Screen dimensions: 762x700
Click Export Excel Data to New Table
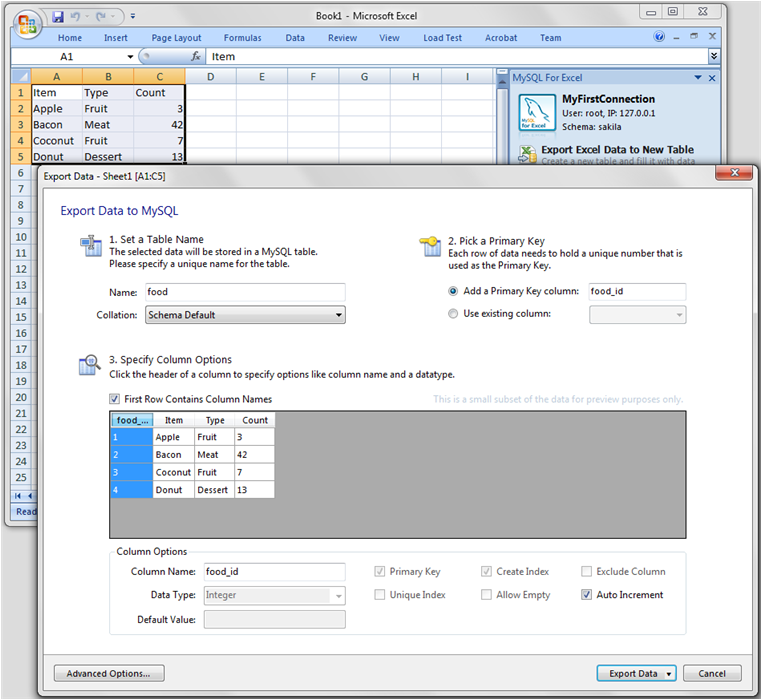tap(617, 150)
